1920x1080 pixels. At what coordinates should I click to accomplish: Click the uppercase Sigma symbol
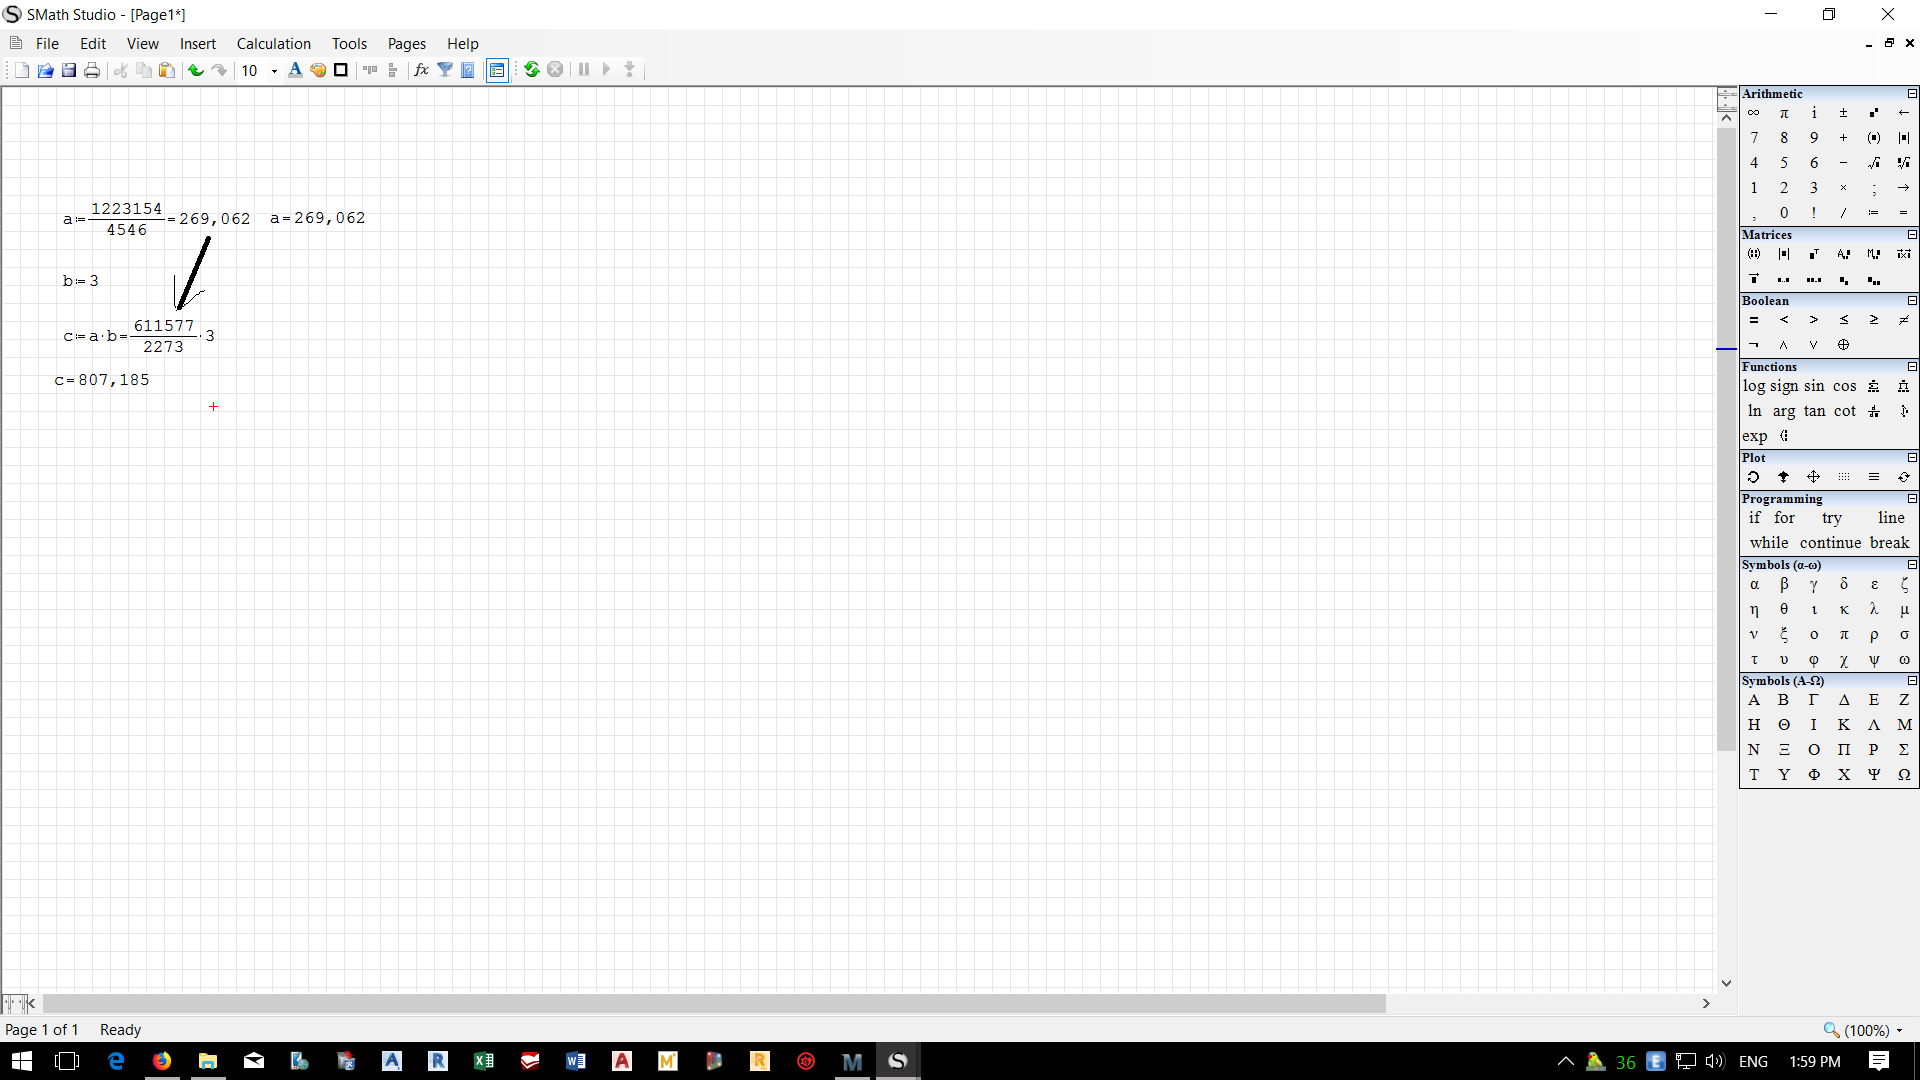pyautogui.click(x=1904, y=750)
